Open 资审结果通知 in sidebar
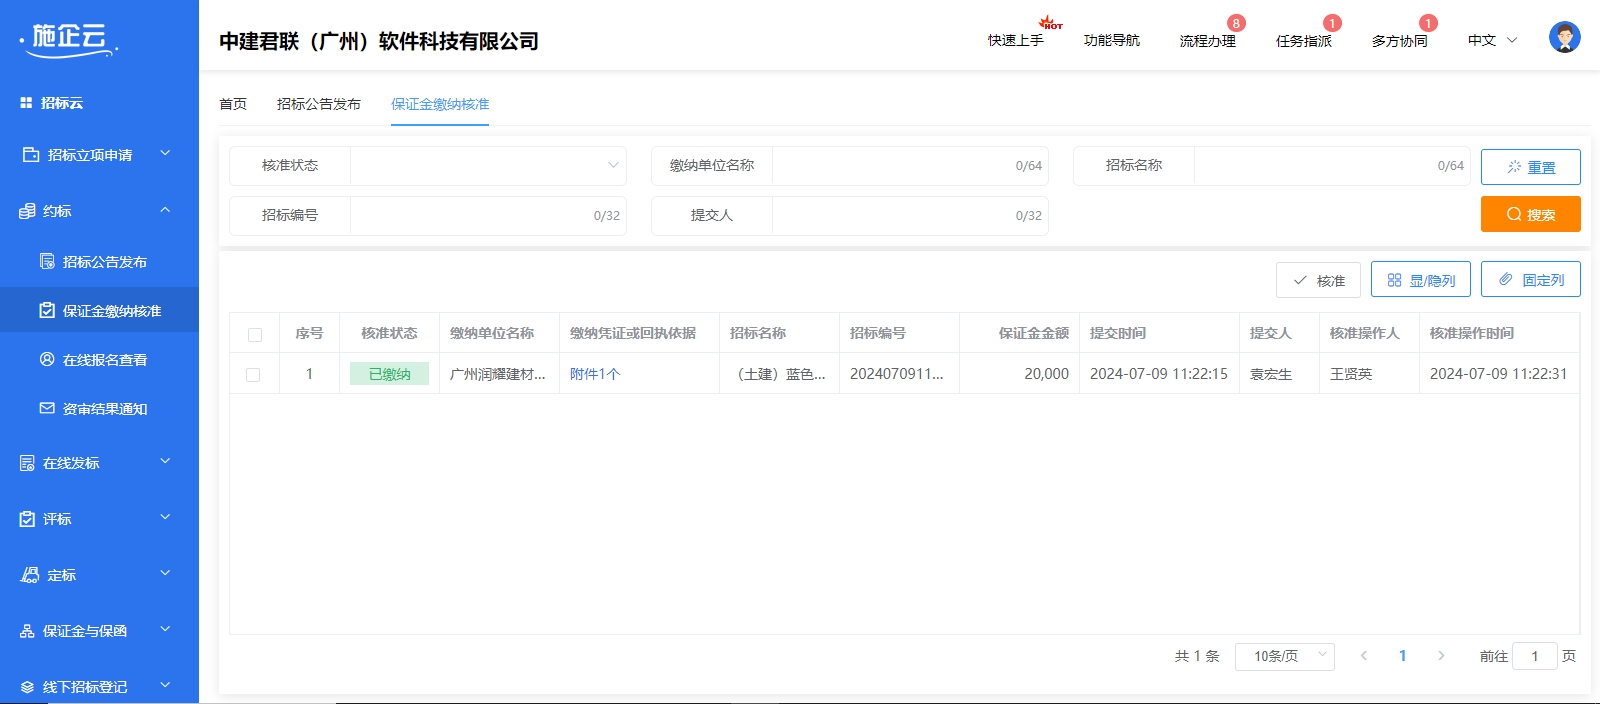 tap(104, 409)
